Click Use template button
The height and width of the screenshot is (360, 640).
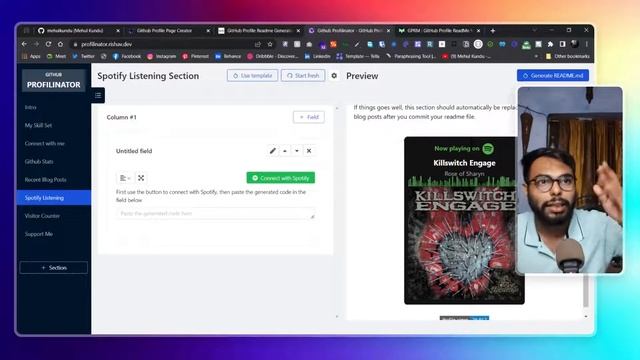pos(252,76)
